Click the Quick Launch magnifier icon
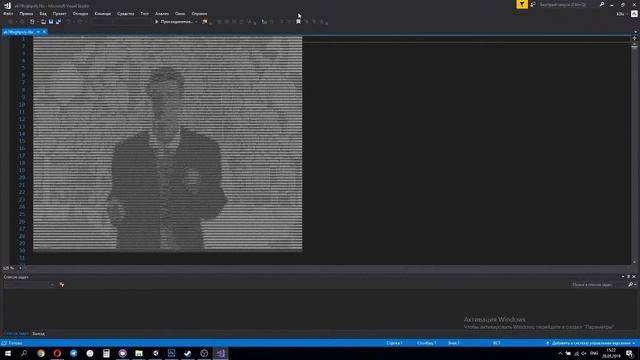 coord(602,4)
